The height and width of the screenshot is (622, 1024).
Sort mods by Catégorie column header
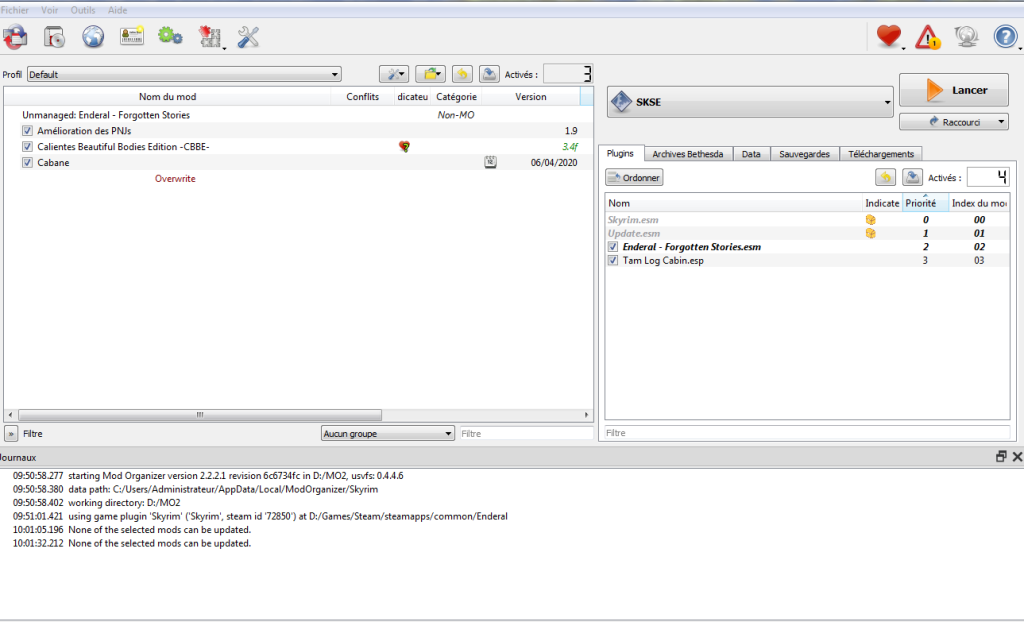(x=456, y=97)
